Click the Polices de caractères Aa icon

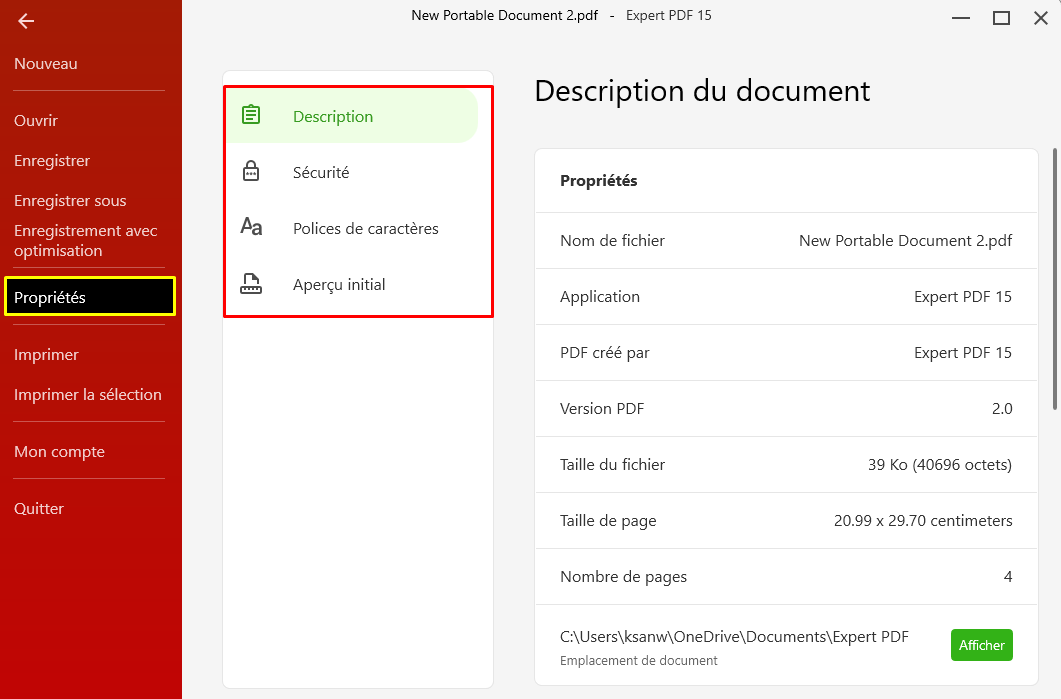(251, 226)
